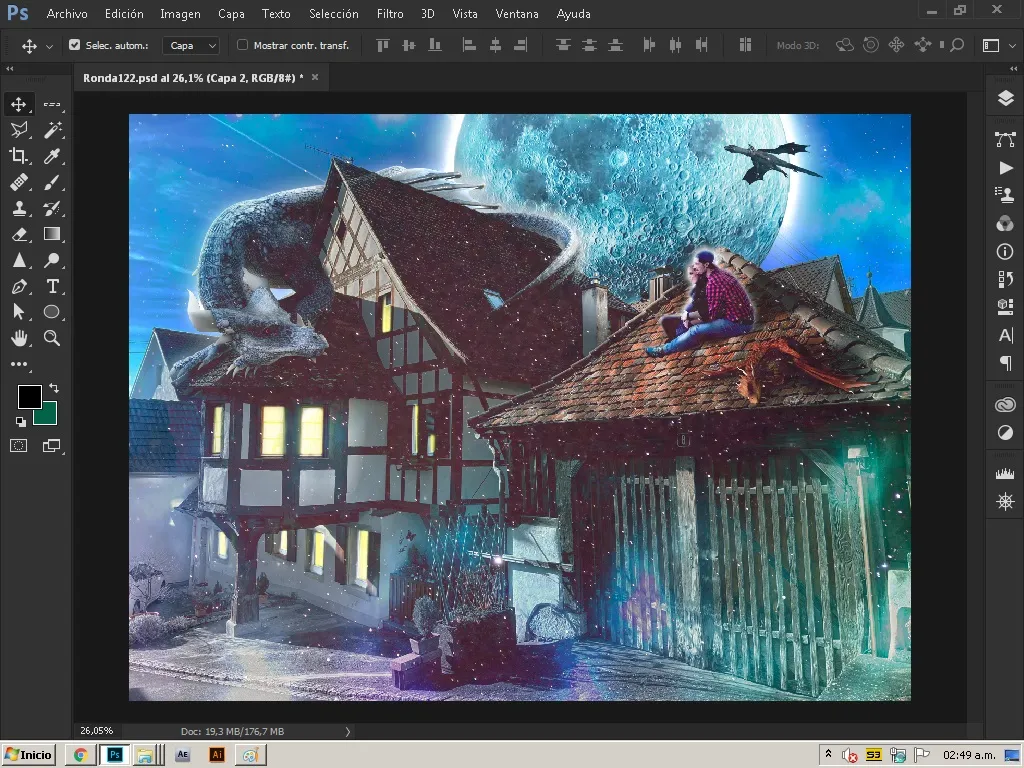Open the Capa auto-select dropdown
The image size is (1024, 768).
pos(191,45)
